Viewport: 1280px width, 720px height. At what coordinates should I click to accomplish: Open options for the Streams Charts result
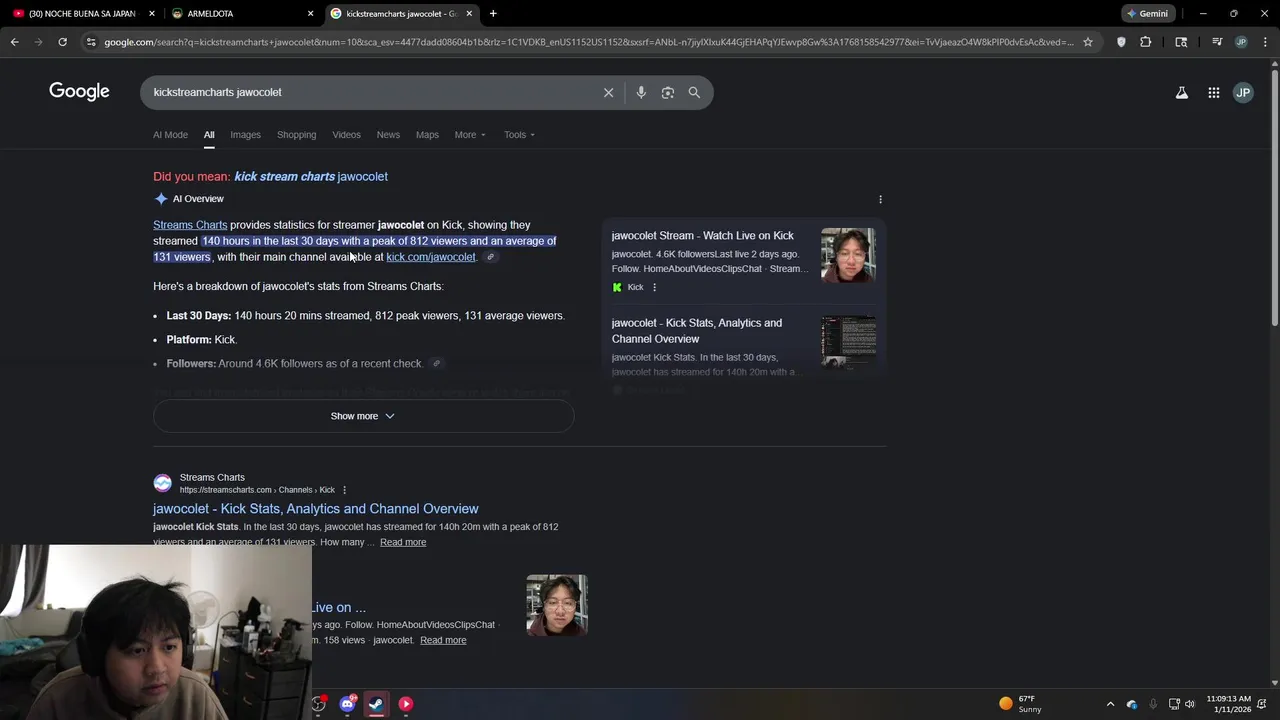[x=344, y=490]
